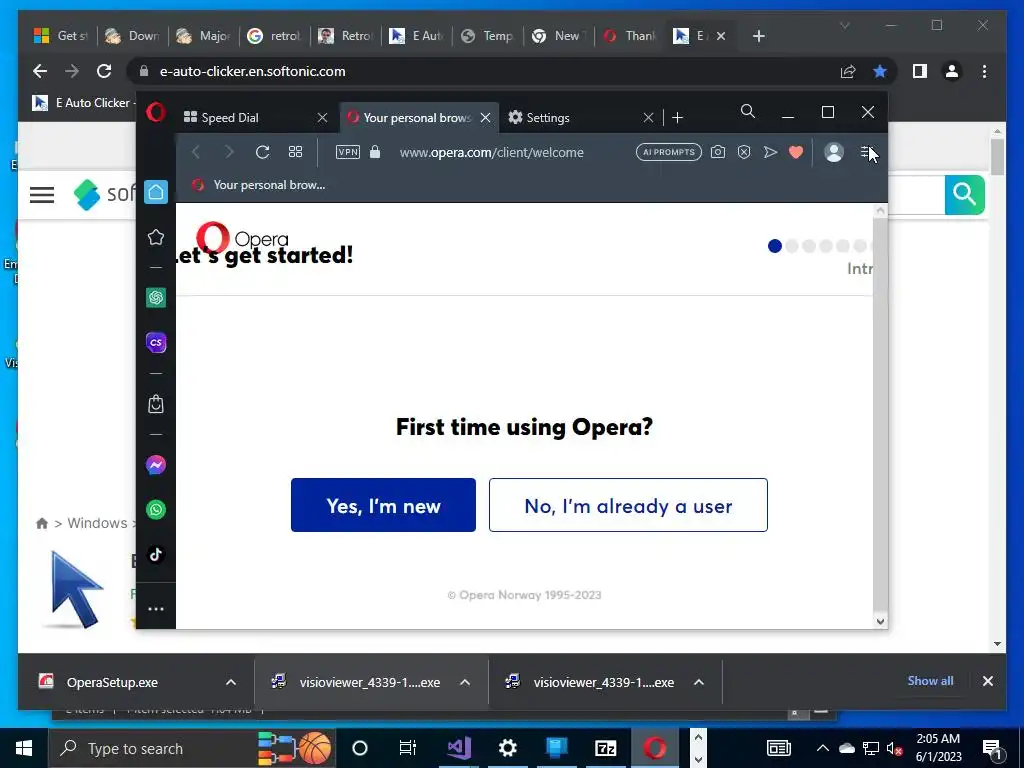Open TikTok in Opera sidebar
Screen dimensions: 1024x768
pyautogui.click(x=155, y=554)
